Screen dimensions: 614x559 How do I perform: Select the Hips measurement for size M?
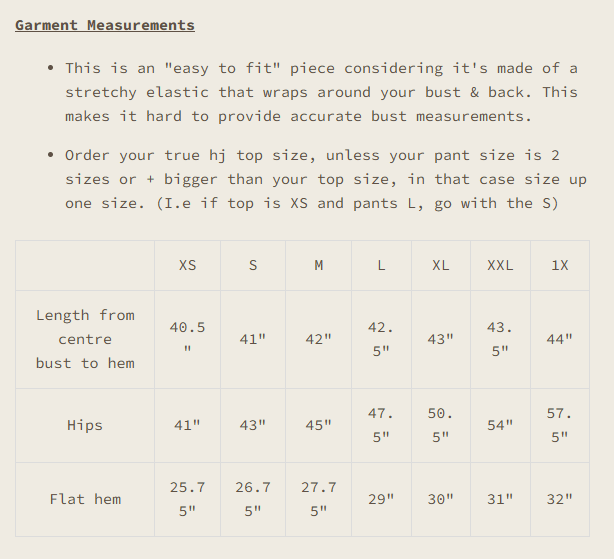[x=318, y=425]
